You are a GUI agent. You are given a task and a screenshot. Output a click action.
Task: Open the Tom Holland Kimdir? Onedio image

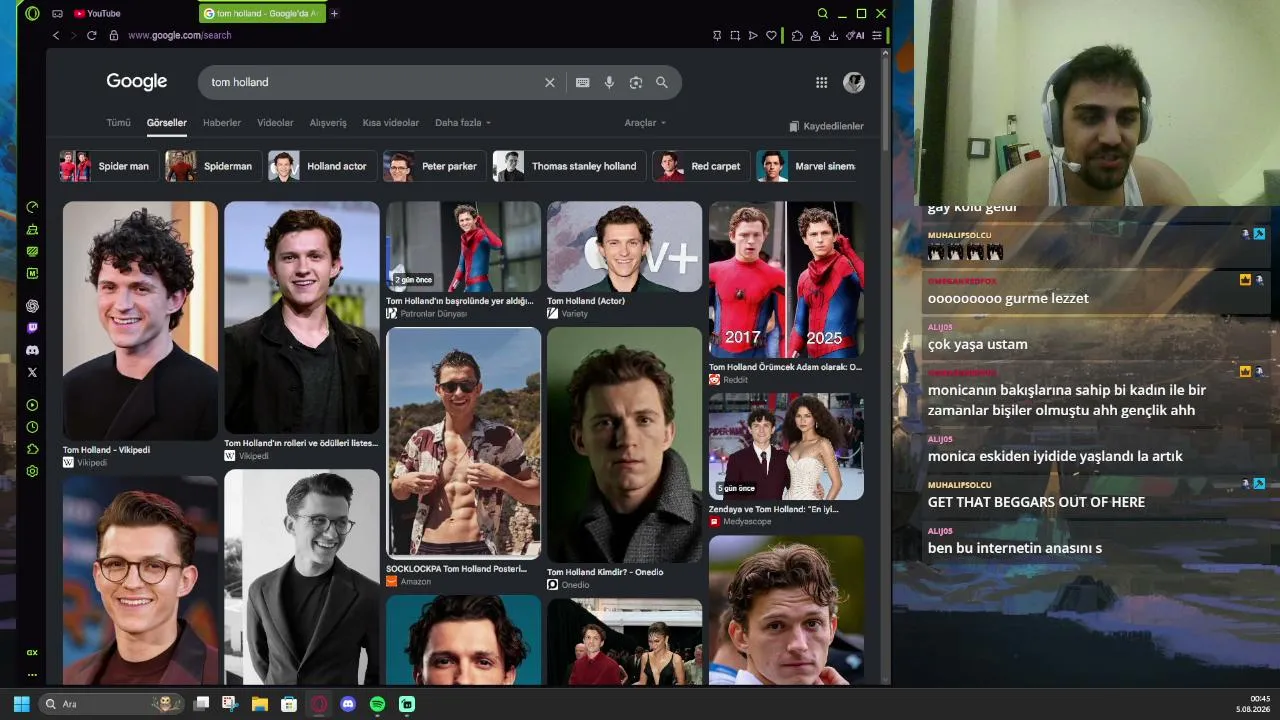[624, 445]
